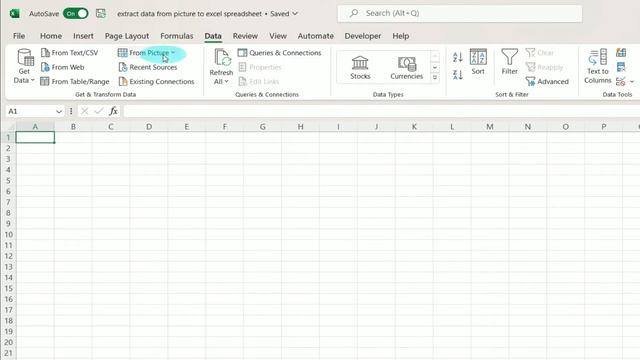
Task: Select column D header
Action: tap(149, 127)
